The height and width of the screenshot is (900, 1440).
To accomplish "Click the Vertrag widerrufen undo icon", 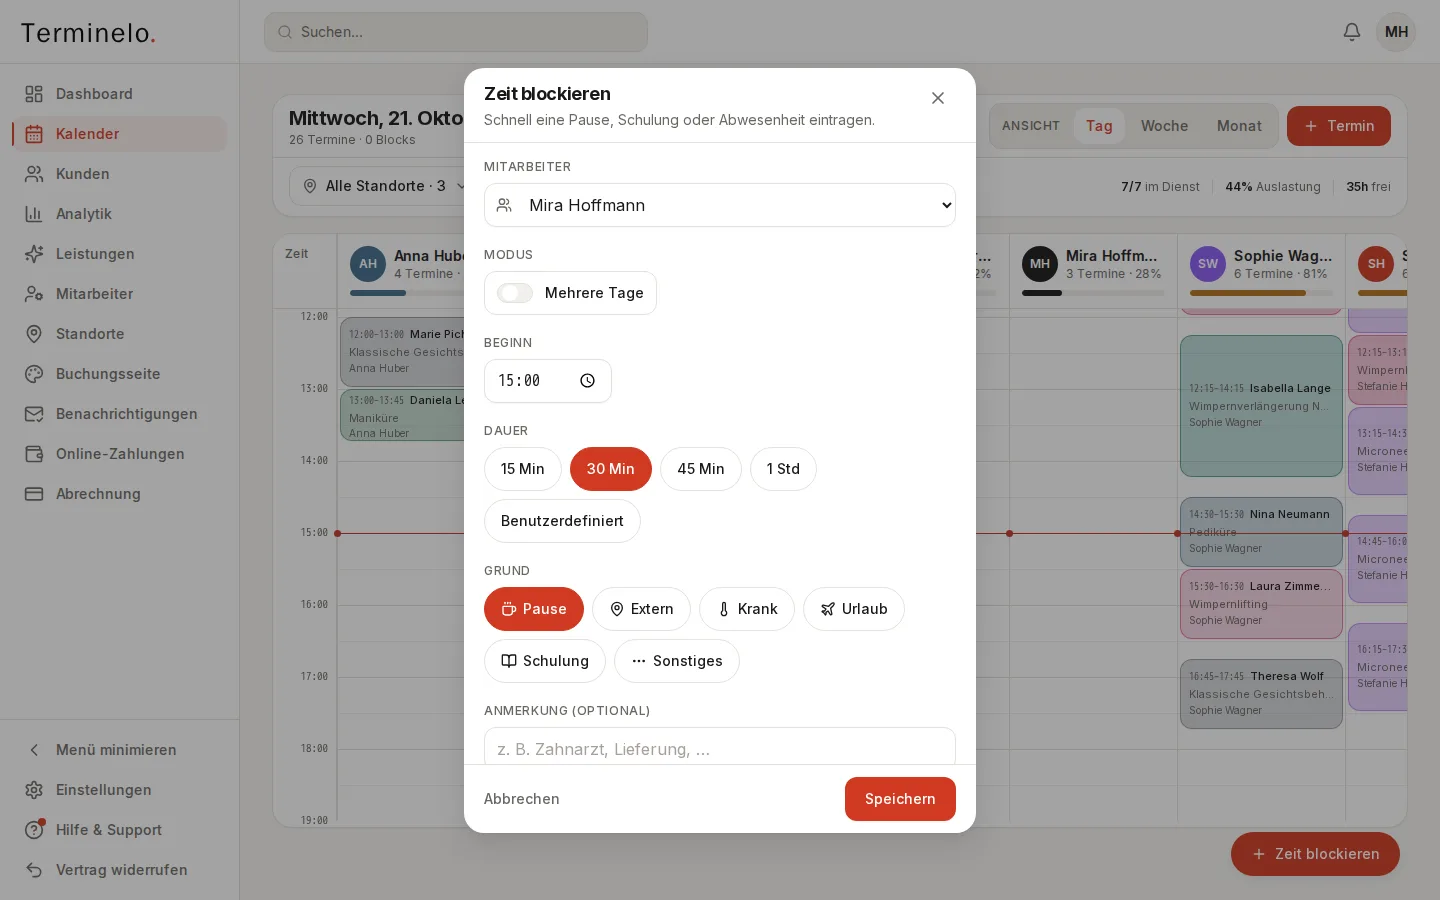I will [x=34, y=870].
